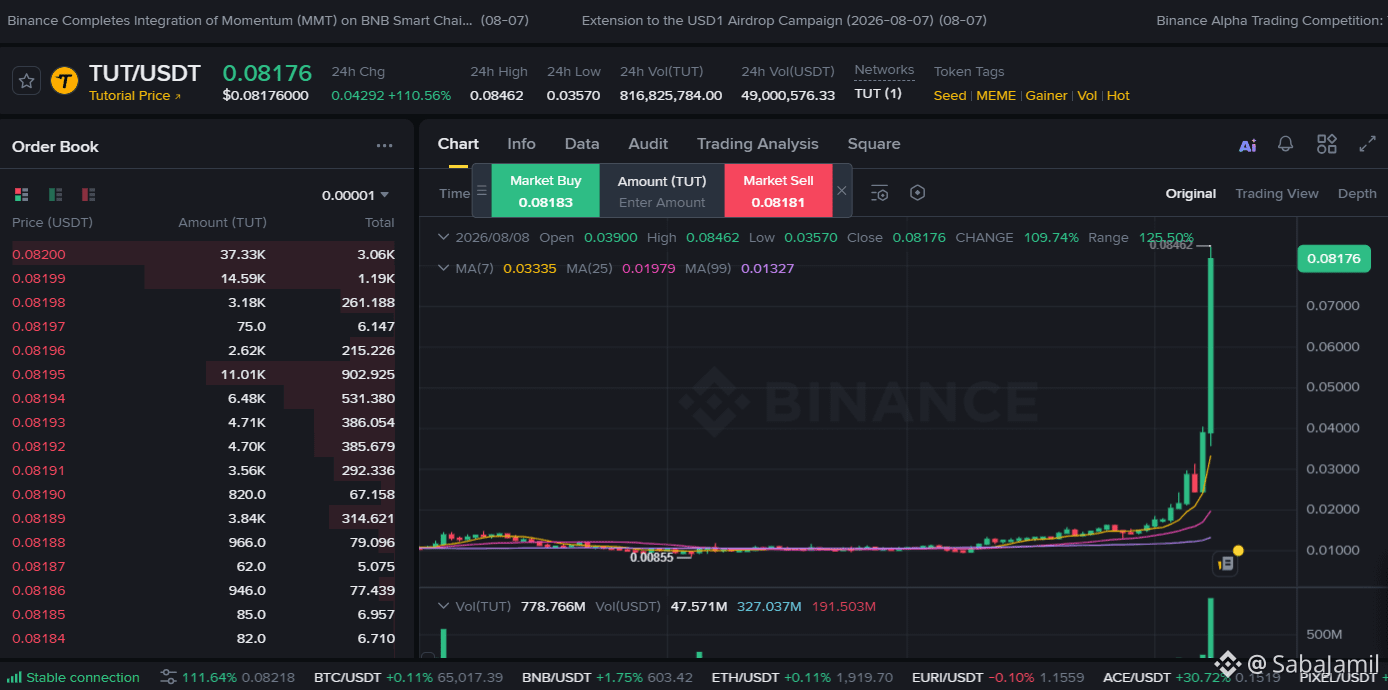Viewport: 1388px width, 690px height.
Task: Open the Binance Alpha Trading Competition announcement
Action: point(1271,20)
